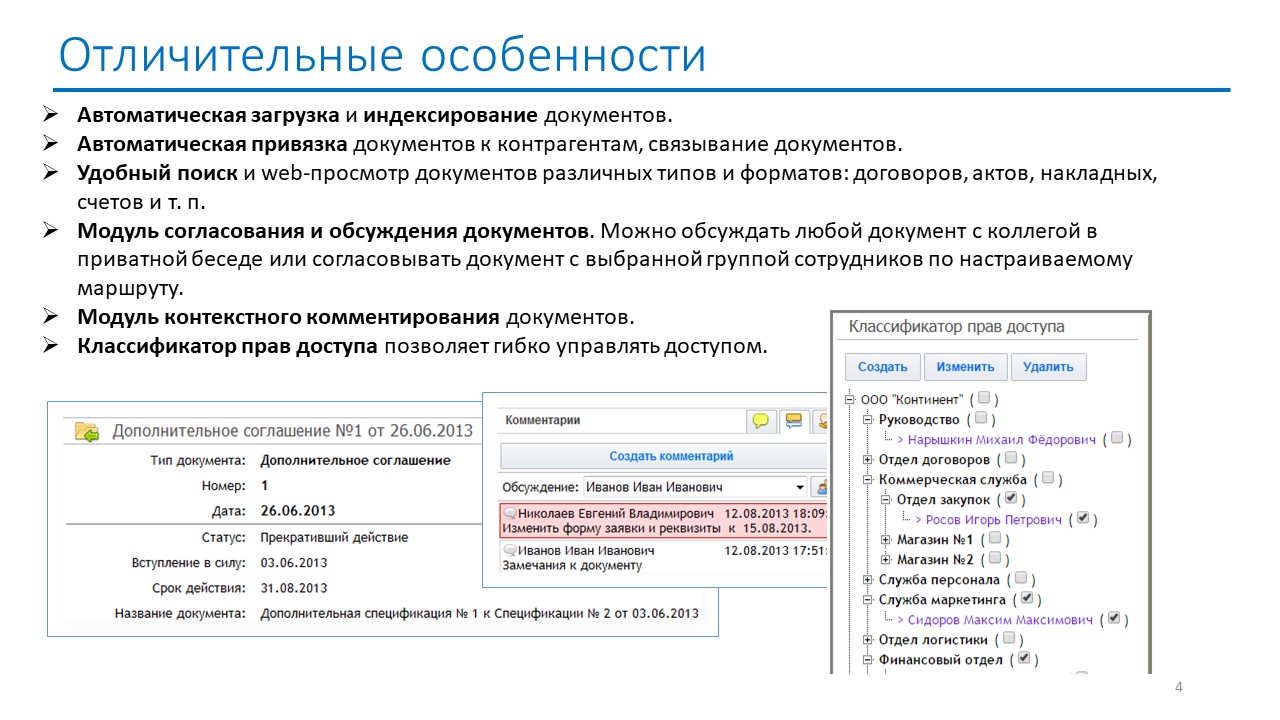Click the Вступление в силу value 03.06.2013
The width and height of the screenshot is (1280, 720).
294,562
